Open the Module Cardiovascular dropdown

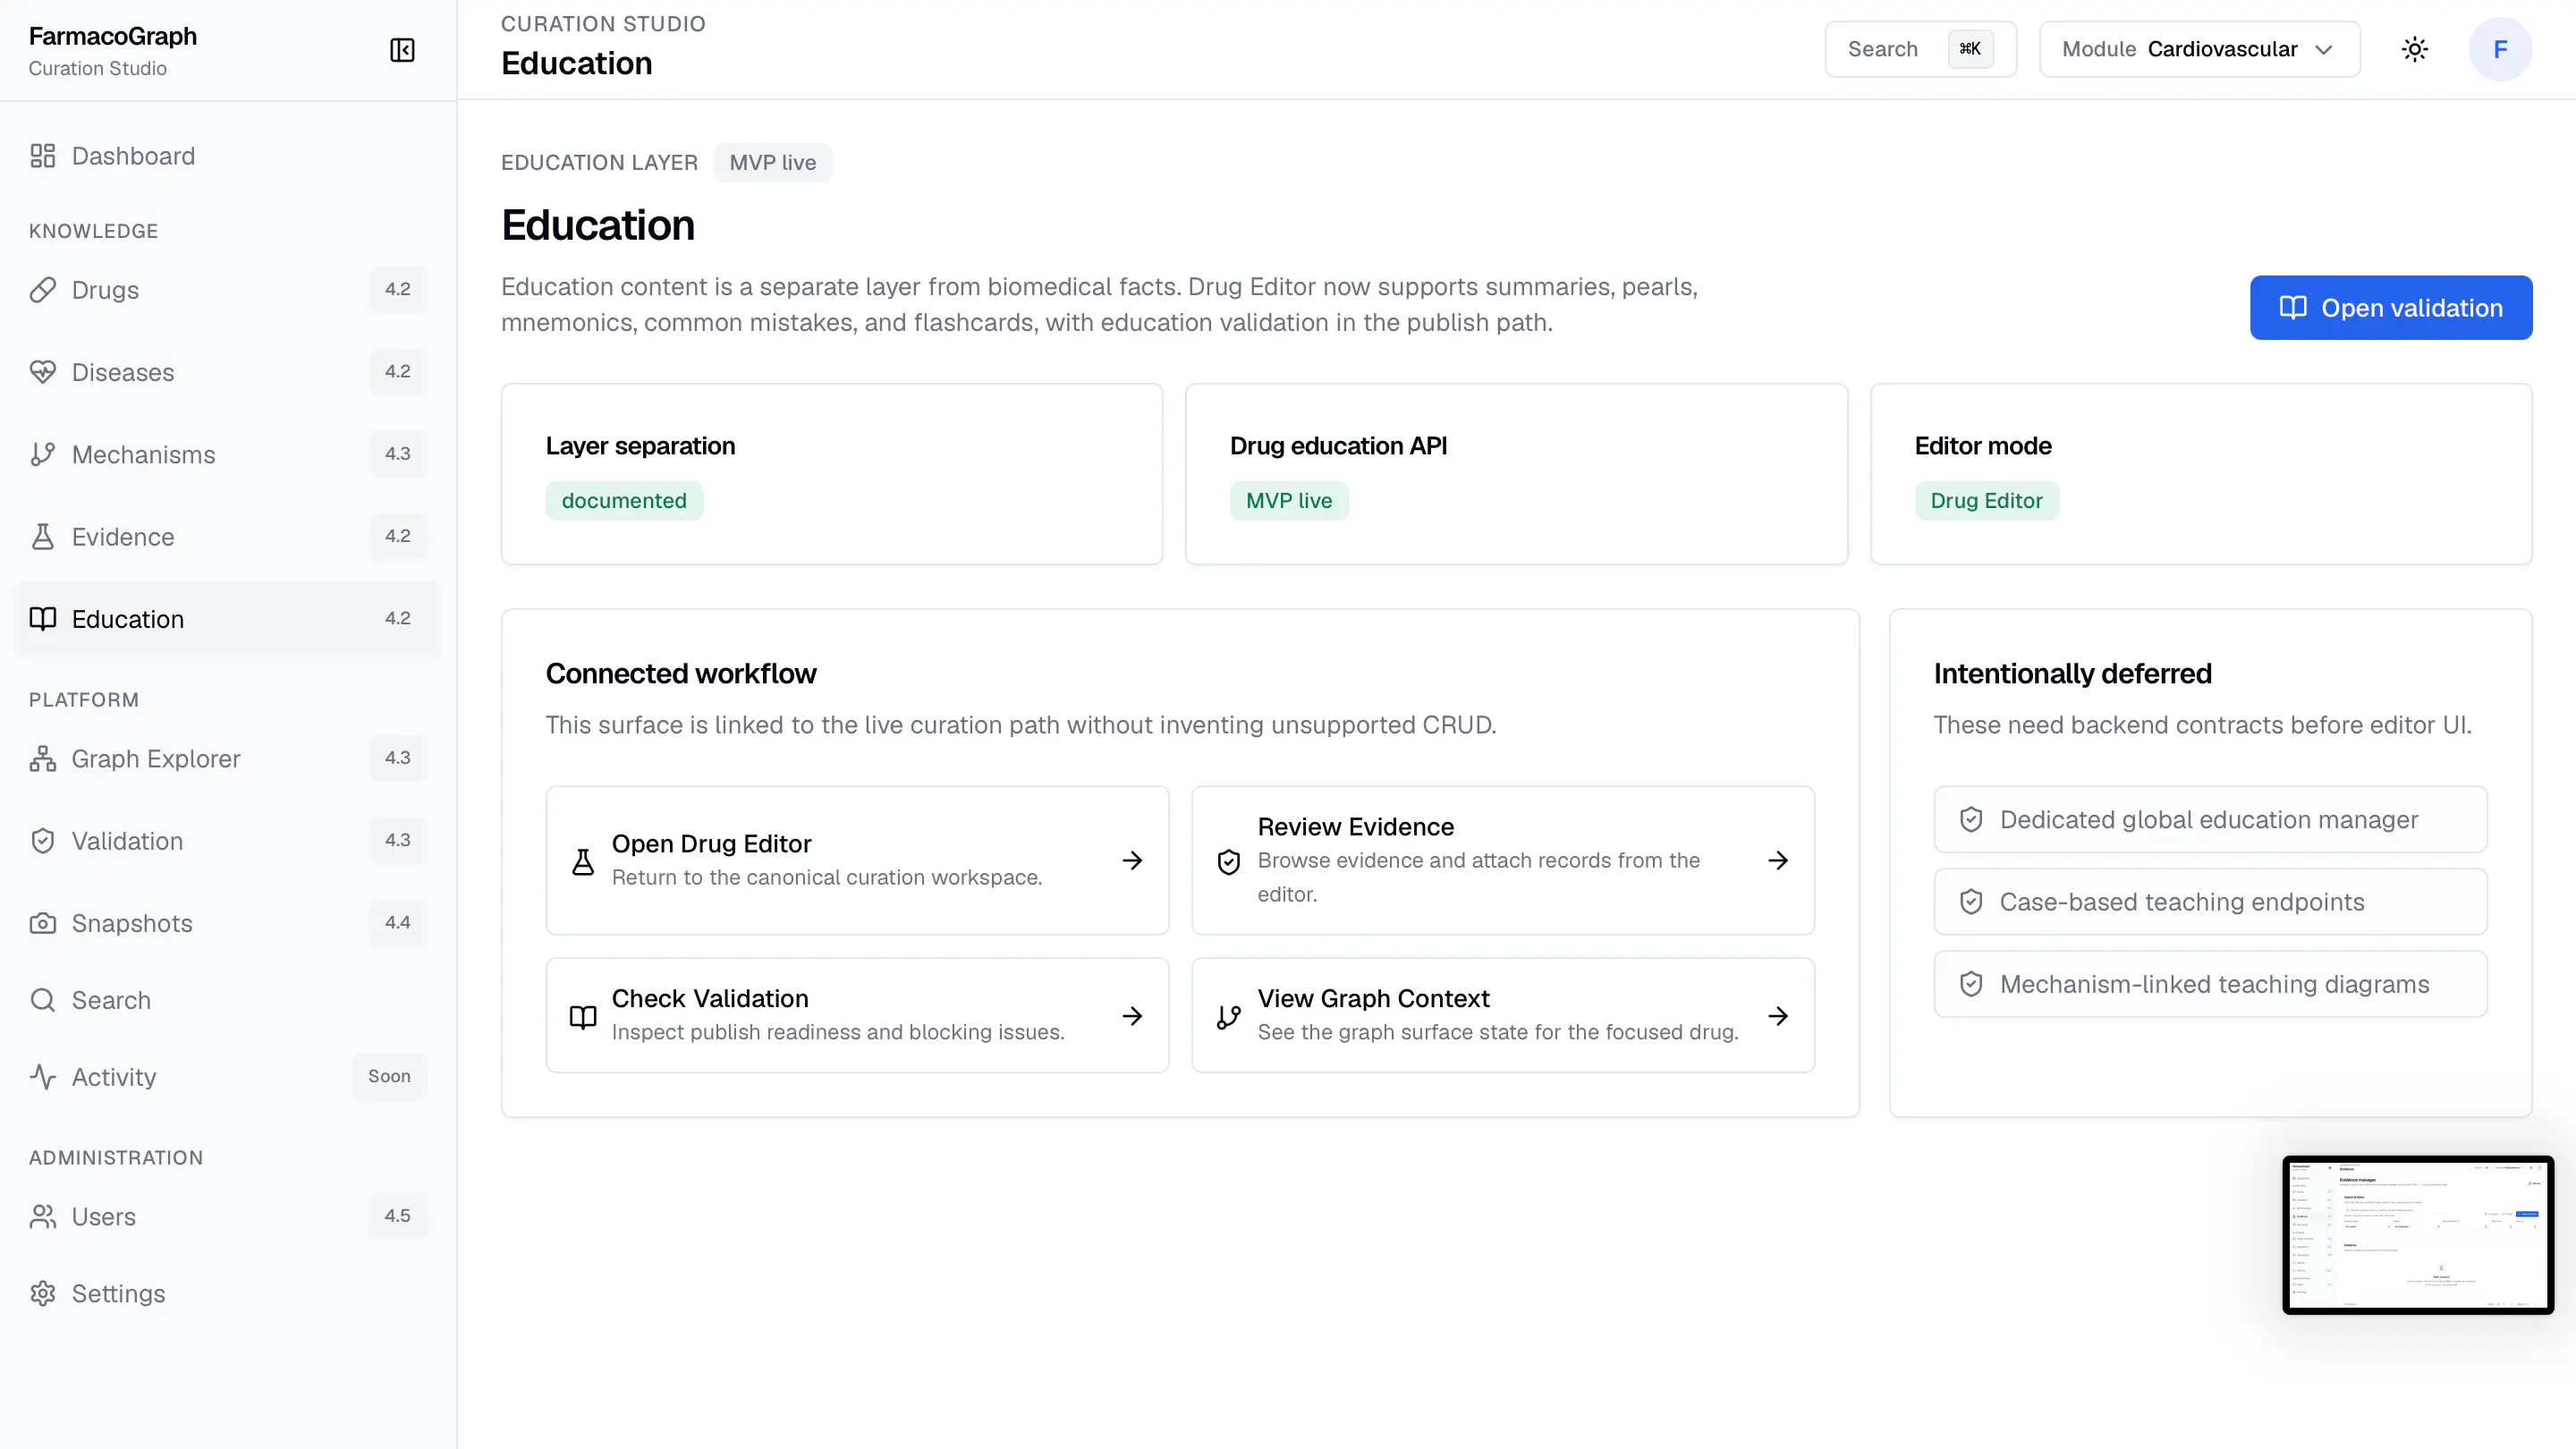tap(2200, 49)
